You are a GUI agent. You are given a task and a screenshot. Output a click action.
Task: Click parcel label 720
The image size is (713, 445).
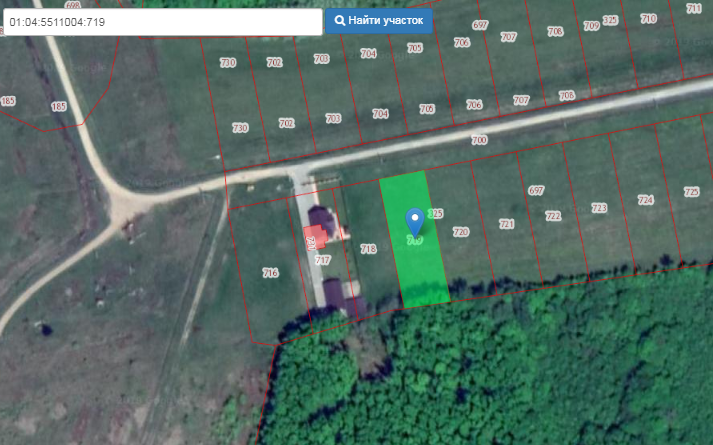tap(461, 232)
